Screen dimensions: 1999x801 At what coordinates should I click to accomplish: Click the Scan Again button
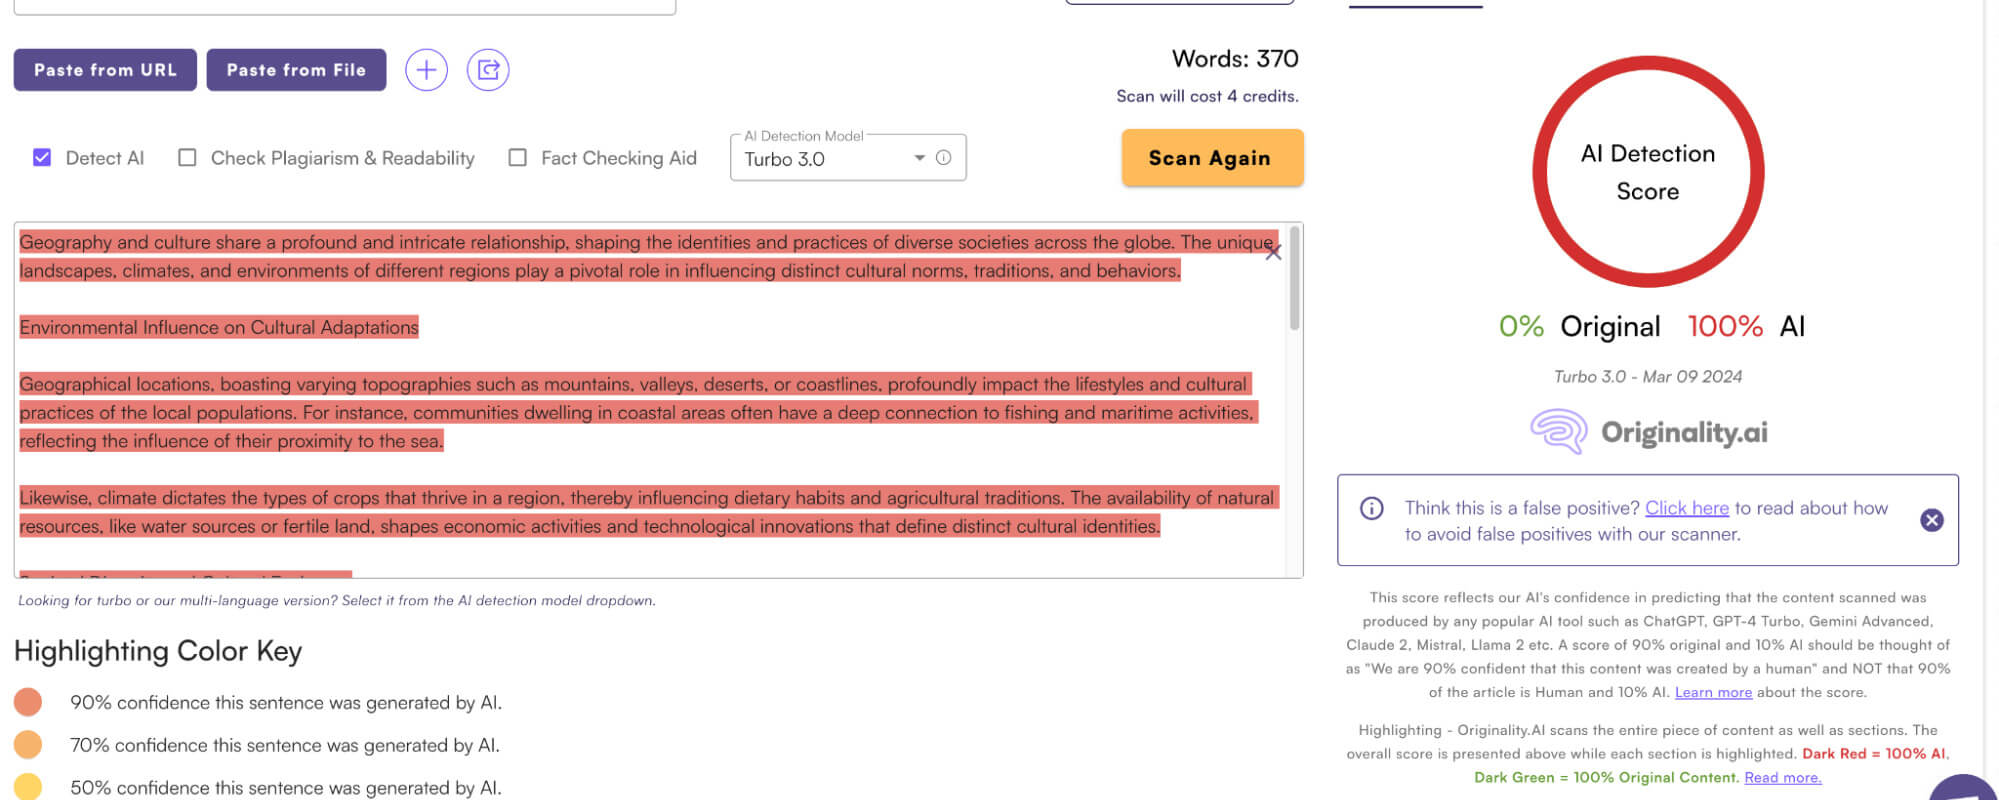tap(1211, 158)
